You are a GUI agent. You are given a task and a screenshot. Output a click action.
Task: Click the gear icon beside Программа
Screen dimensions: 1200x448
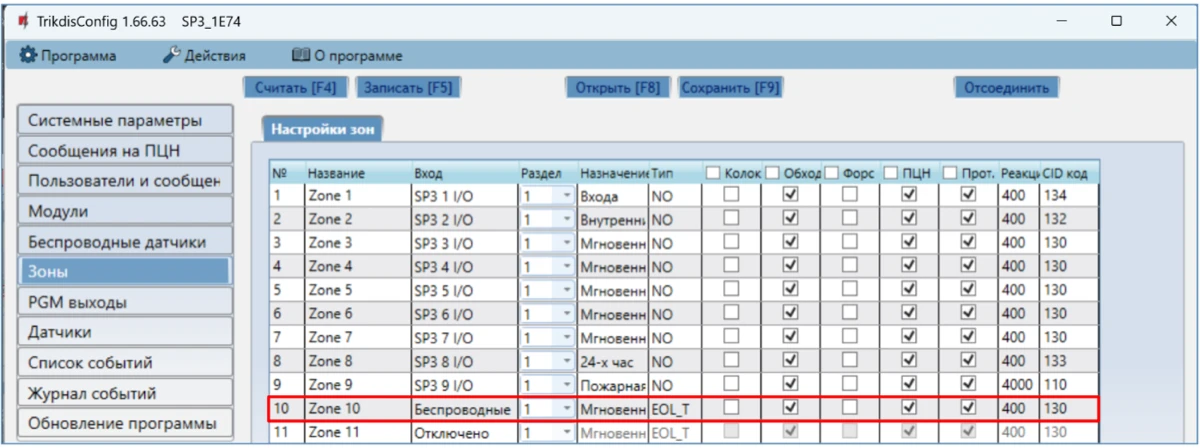tap(28, 56)
